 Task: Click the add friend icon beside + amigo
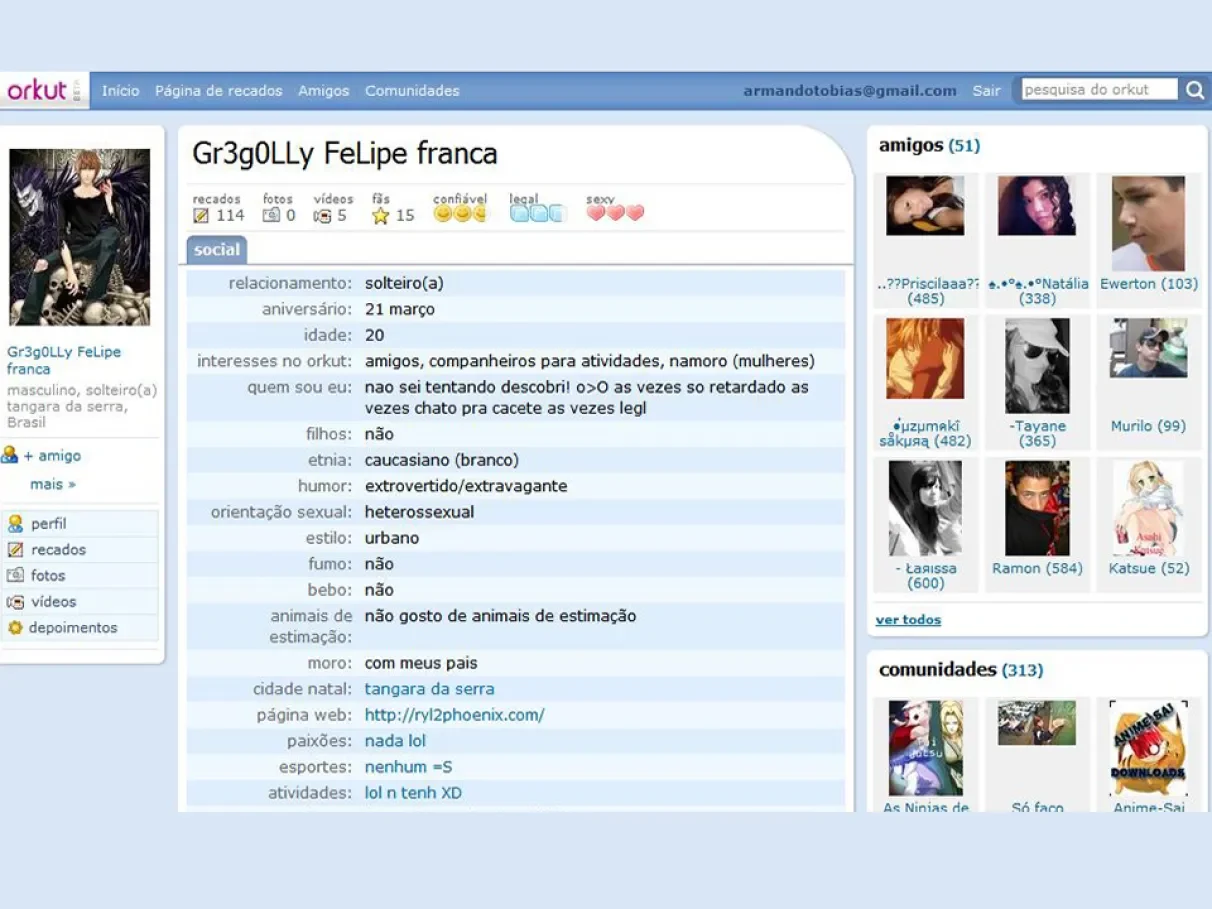10,455
